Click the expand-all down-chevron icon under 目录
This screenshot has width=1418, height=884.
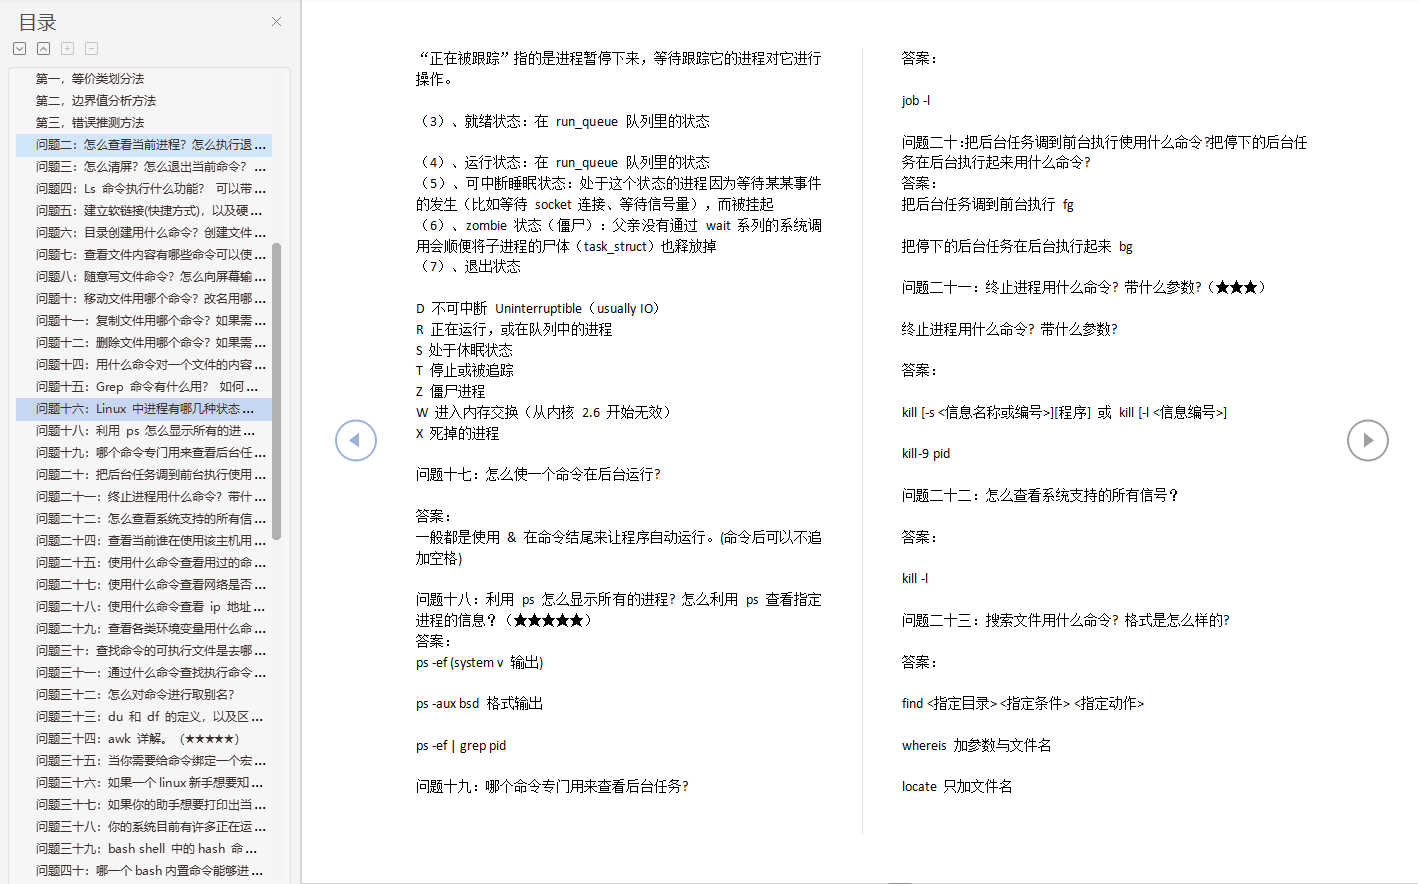pos(20,48)
